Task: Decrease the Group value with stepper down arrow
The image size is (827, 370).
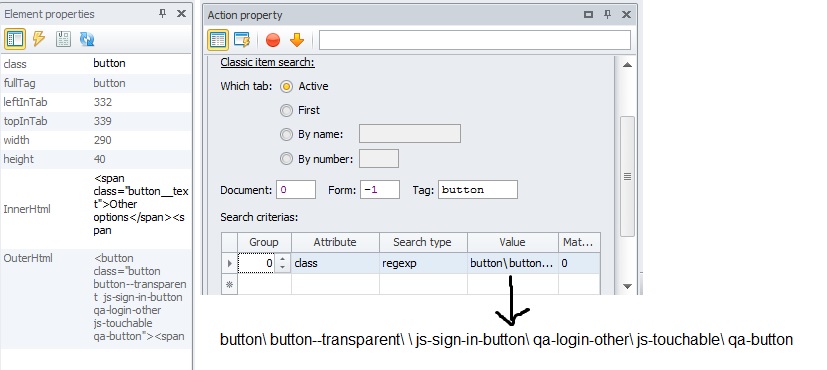Action: [283, 267]
